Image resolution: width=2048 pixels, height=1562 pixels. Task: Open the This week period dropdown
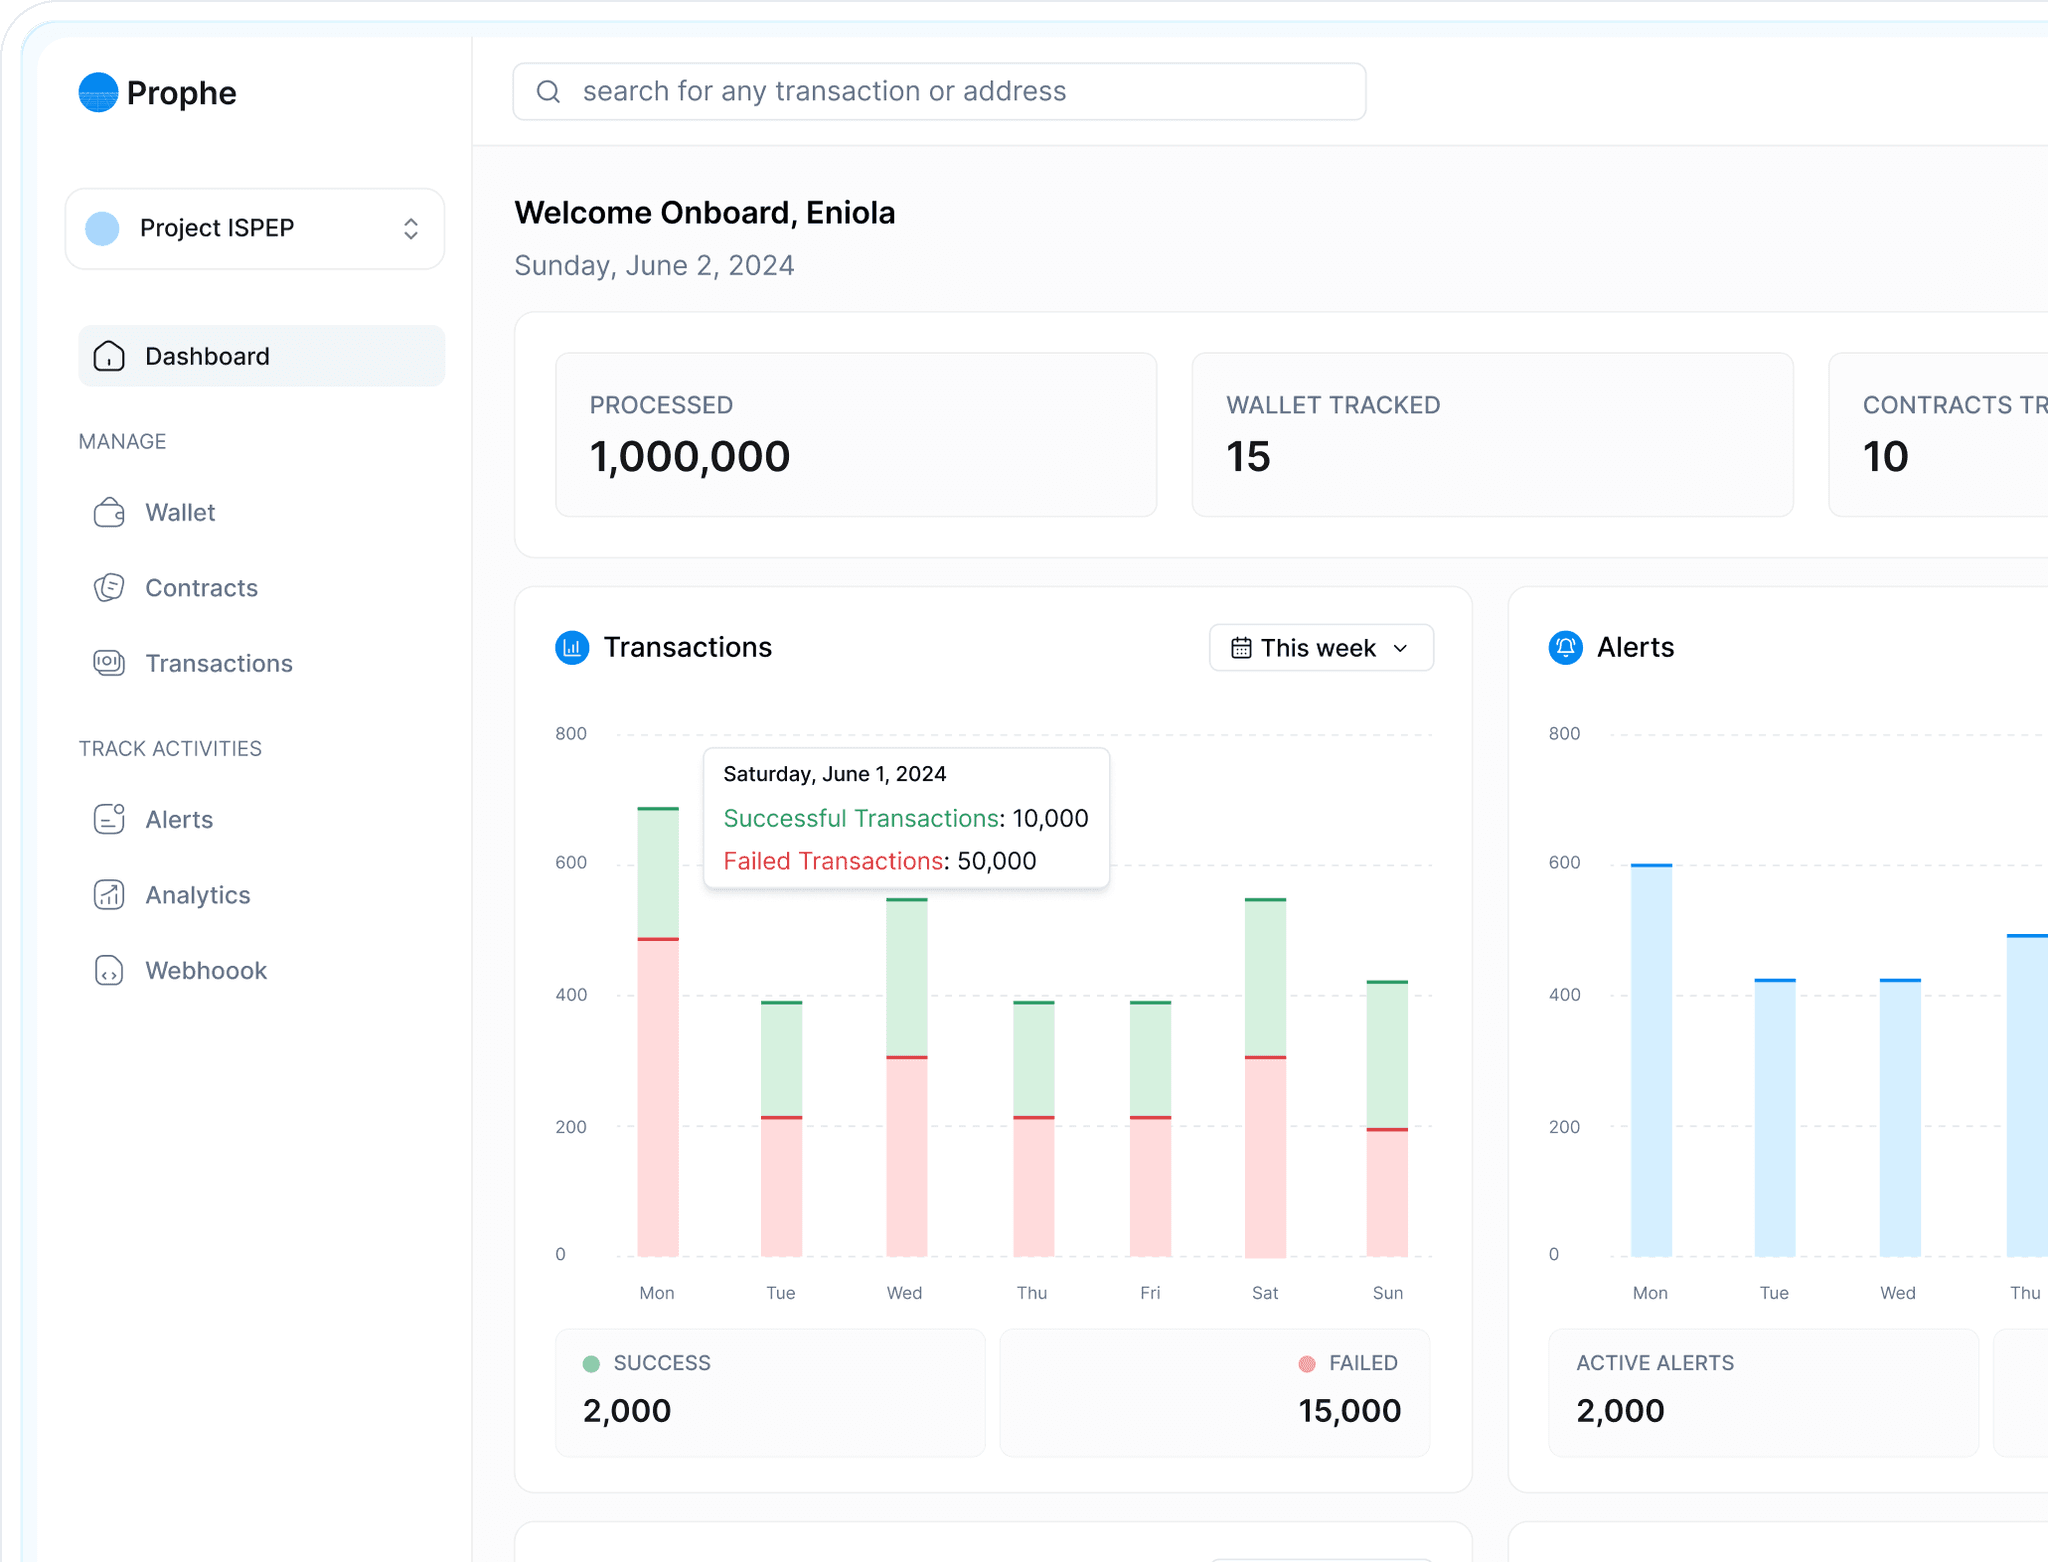pyautogui.click(x=1321, y=648)
